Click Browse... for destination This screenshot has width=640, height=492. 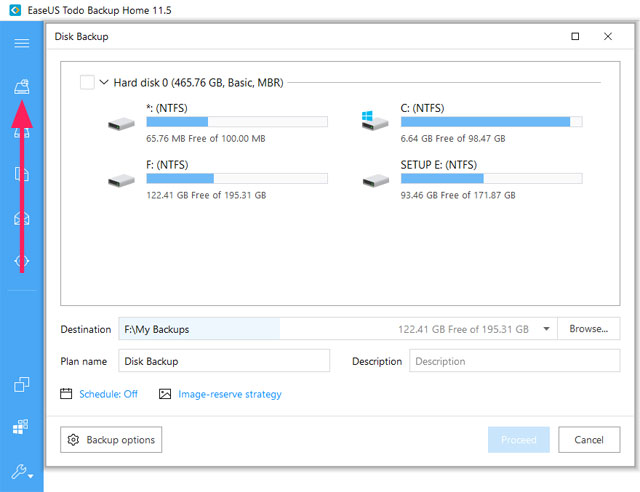pyautogui.click(x=589, y=329)
